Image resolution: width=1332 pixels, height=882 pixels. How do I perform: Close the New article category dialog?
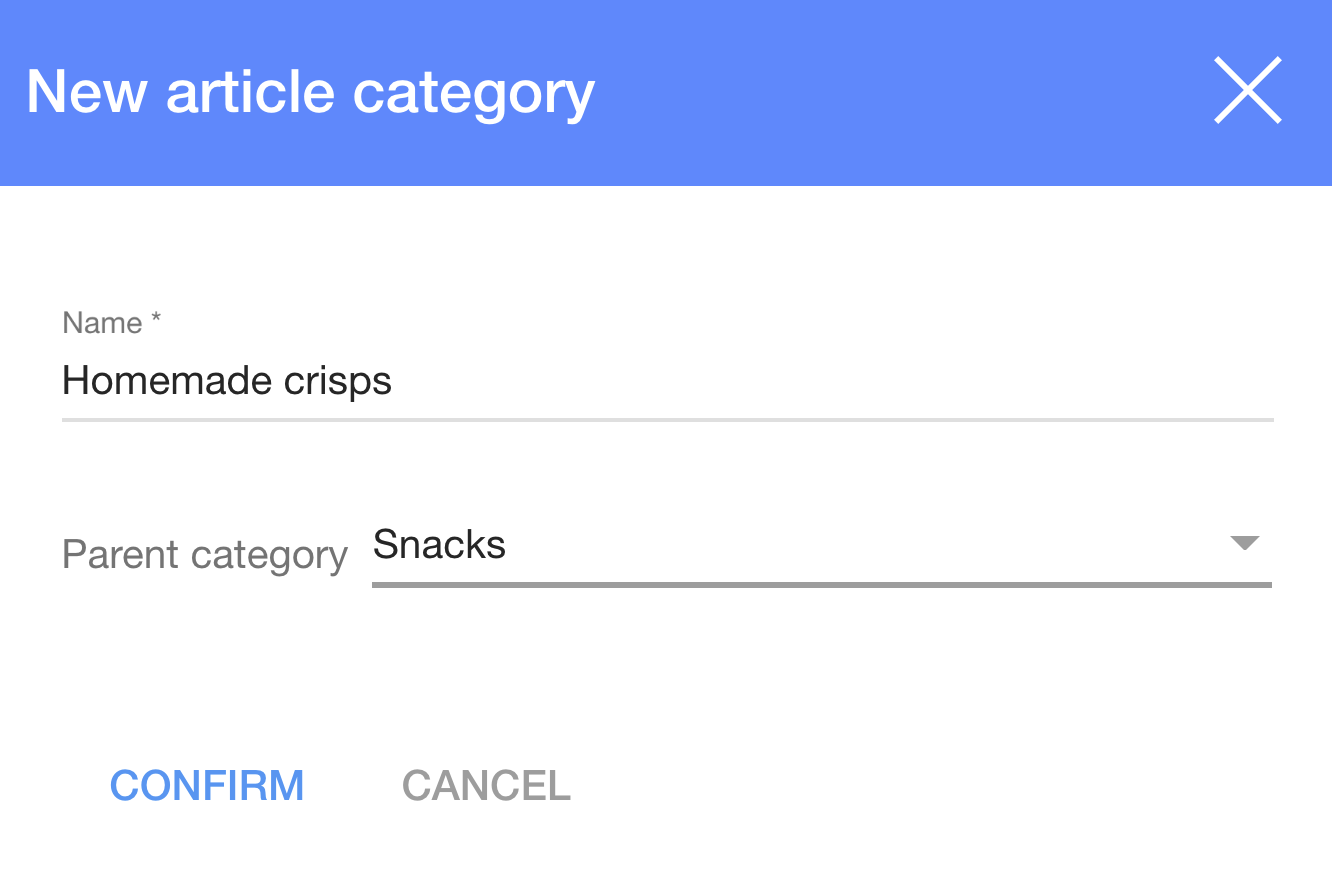[x=1247, y=91]
